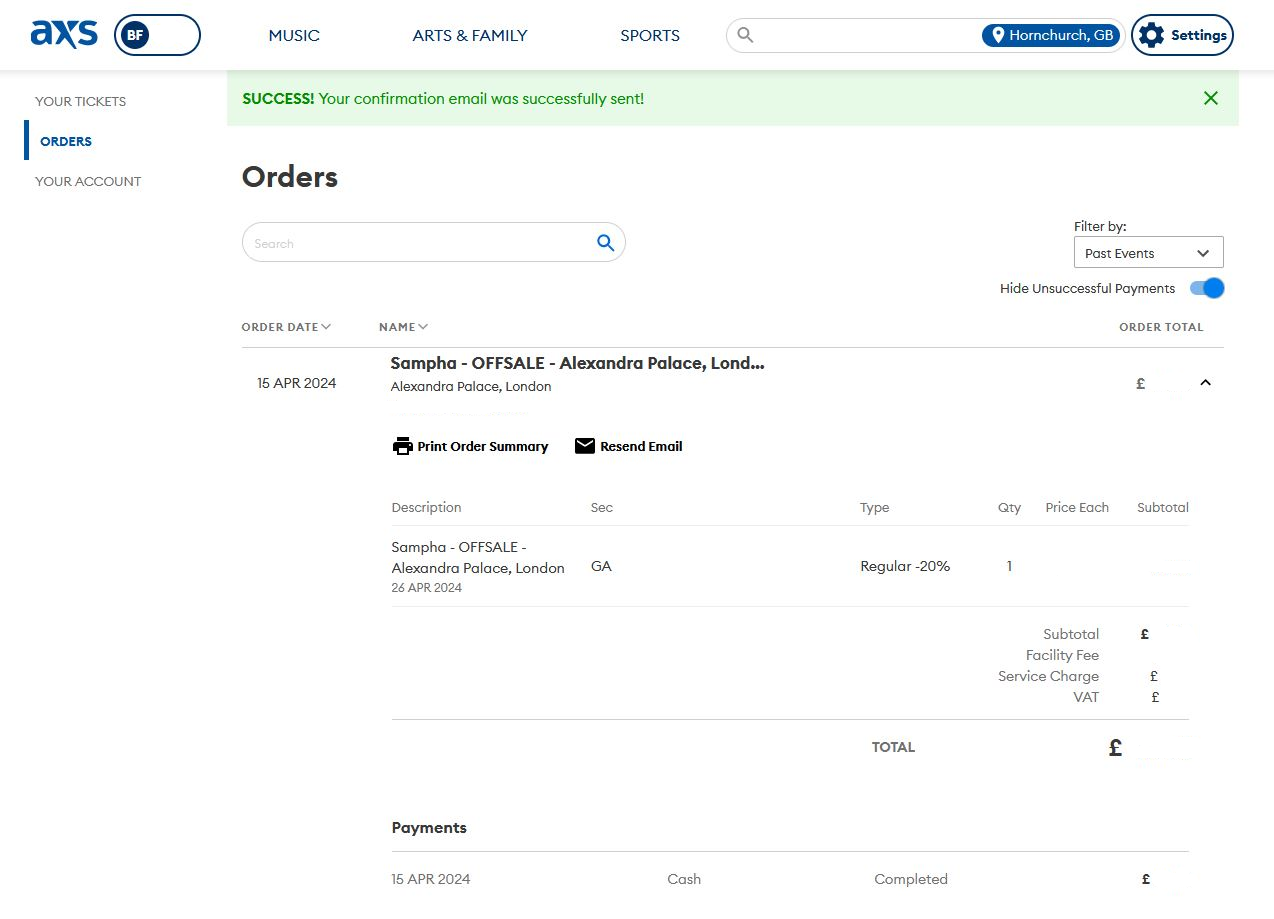Viewport: 1274px width, 919px height.
Task: Click the Type column header
Action: [x=874, y=507]
